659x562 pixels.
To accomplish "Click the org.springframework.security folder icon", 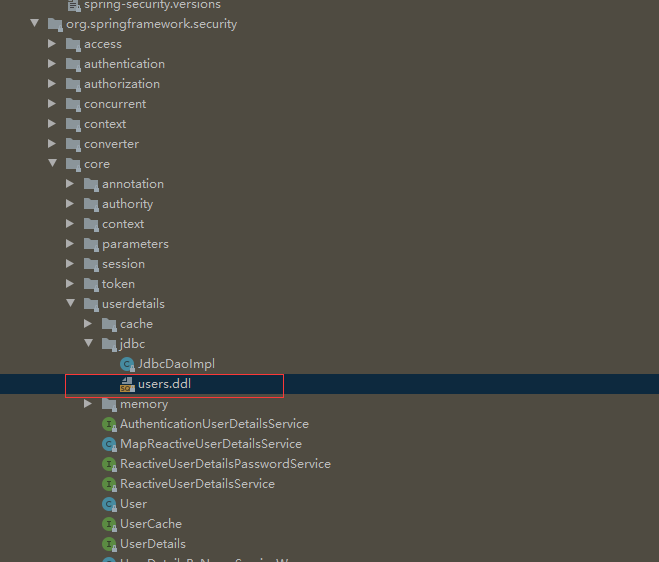I will point(55,24).
